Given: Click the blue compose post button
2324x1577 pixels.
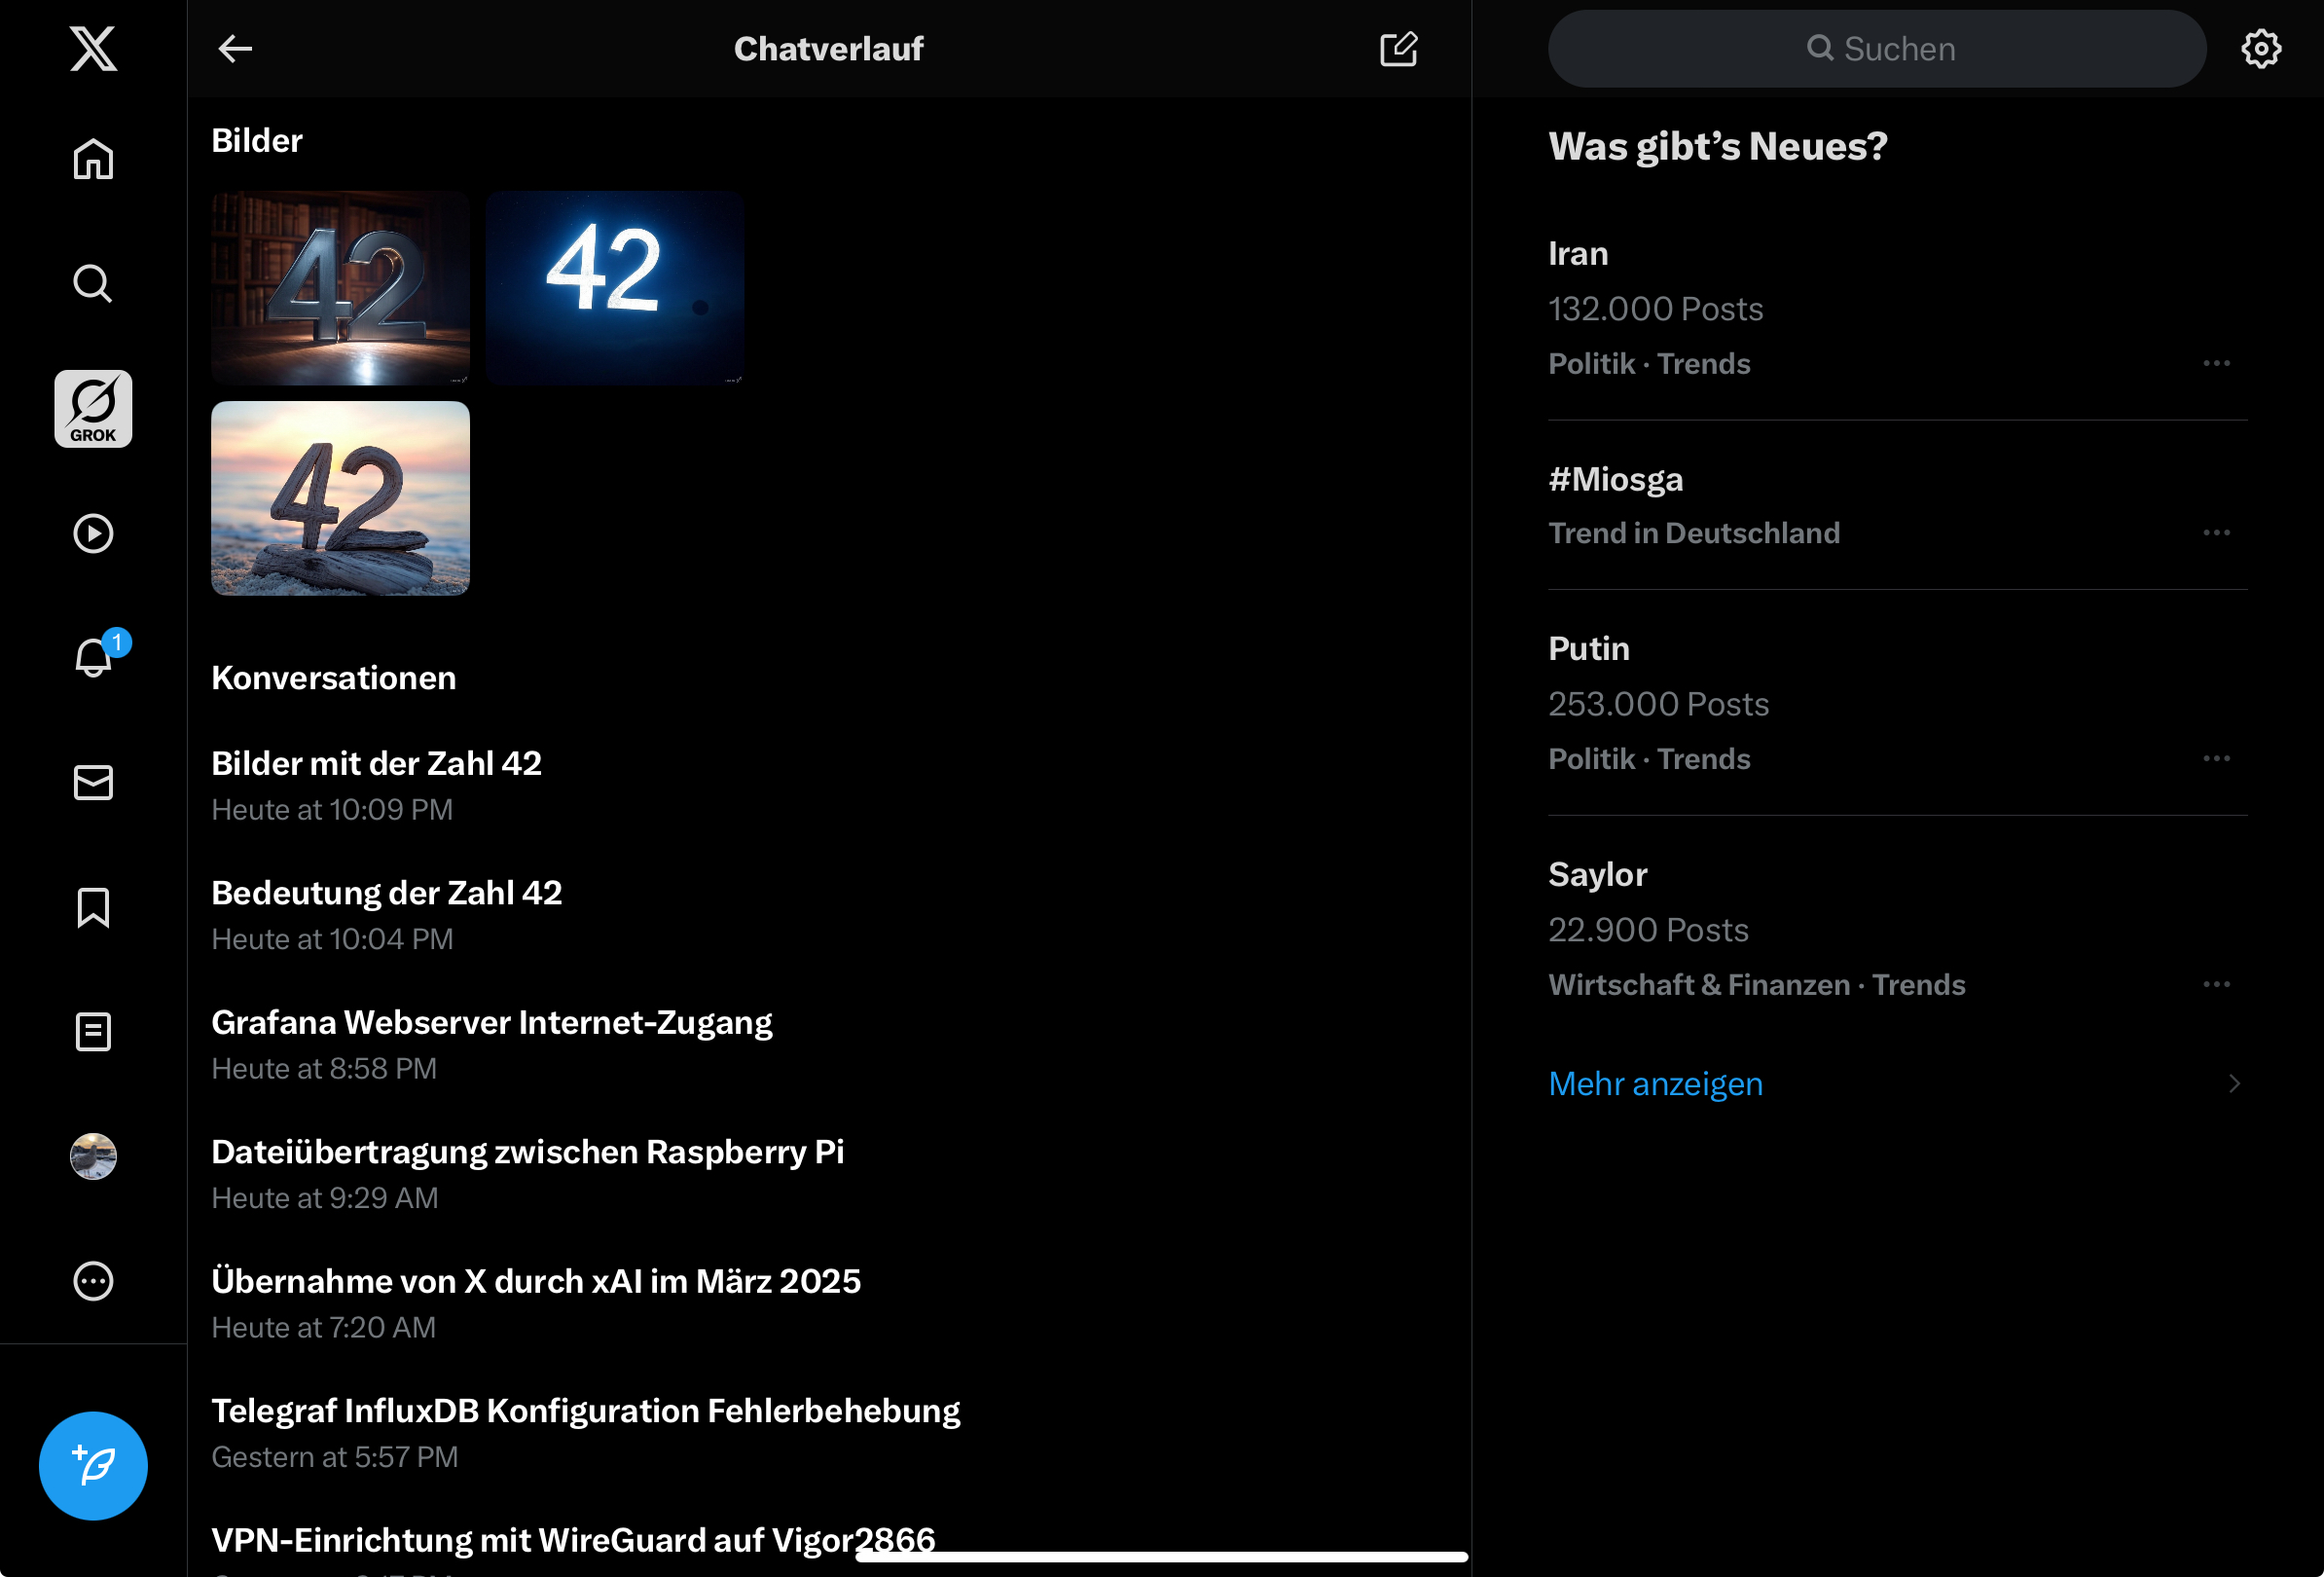Looking at the screenshot, I should 93,1466.
